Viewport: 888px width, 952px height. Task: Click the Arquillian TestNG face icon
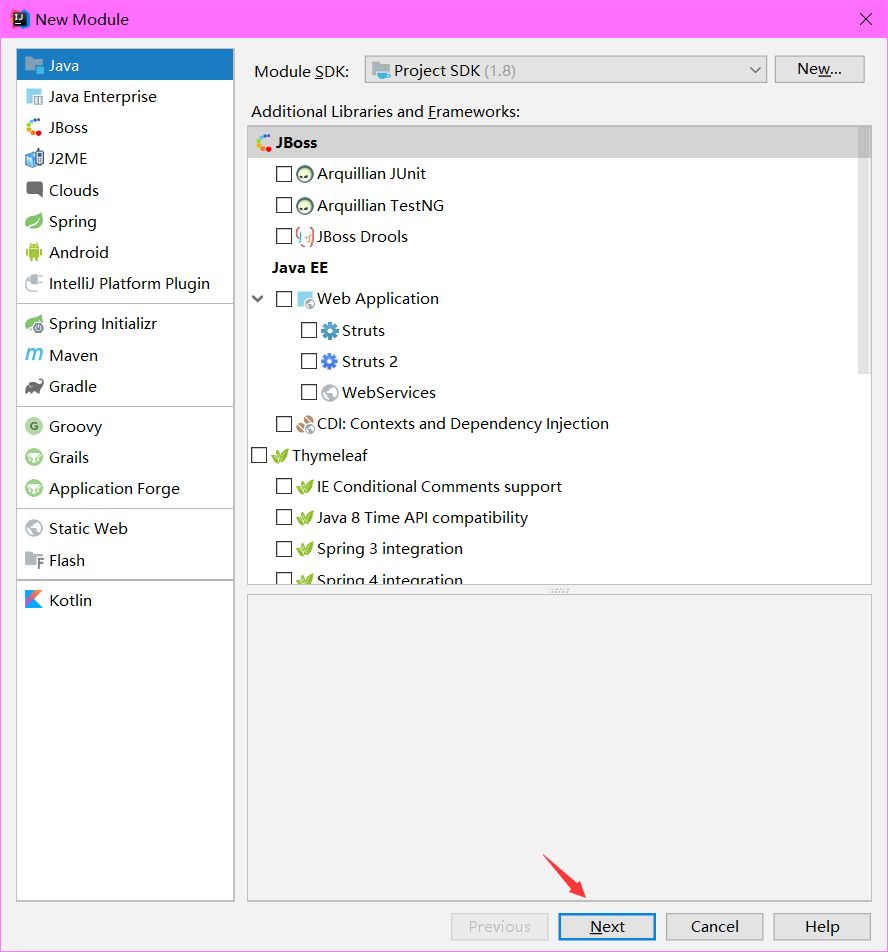pyautogui.click(x=305, y=206)
